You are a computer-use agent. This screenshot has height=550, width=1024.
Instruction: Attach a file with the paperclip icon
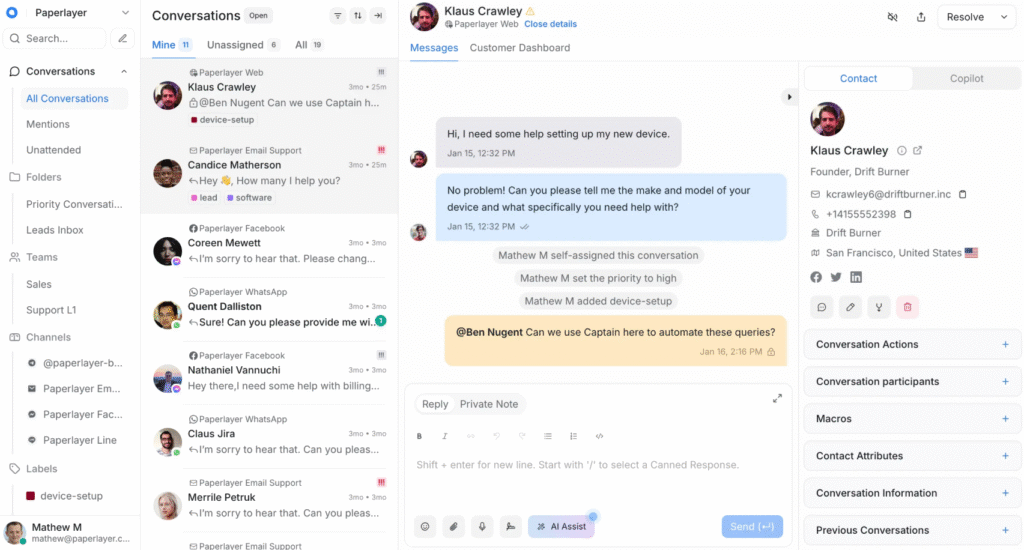click(x=453, y=526)
